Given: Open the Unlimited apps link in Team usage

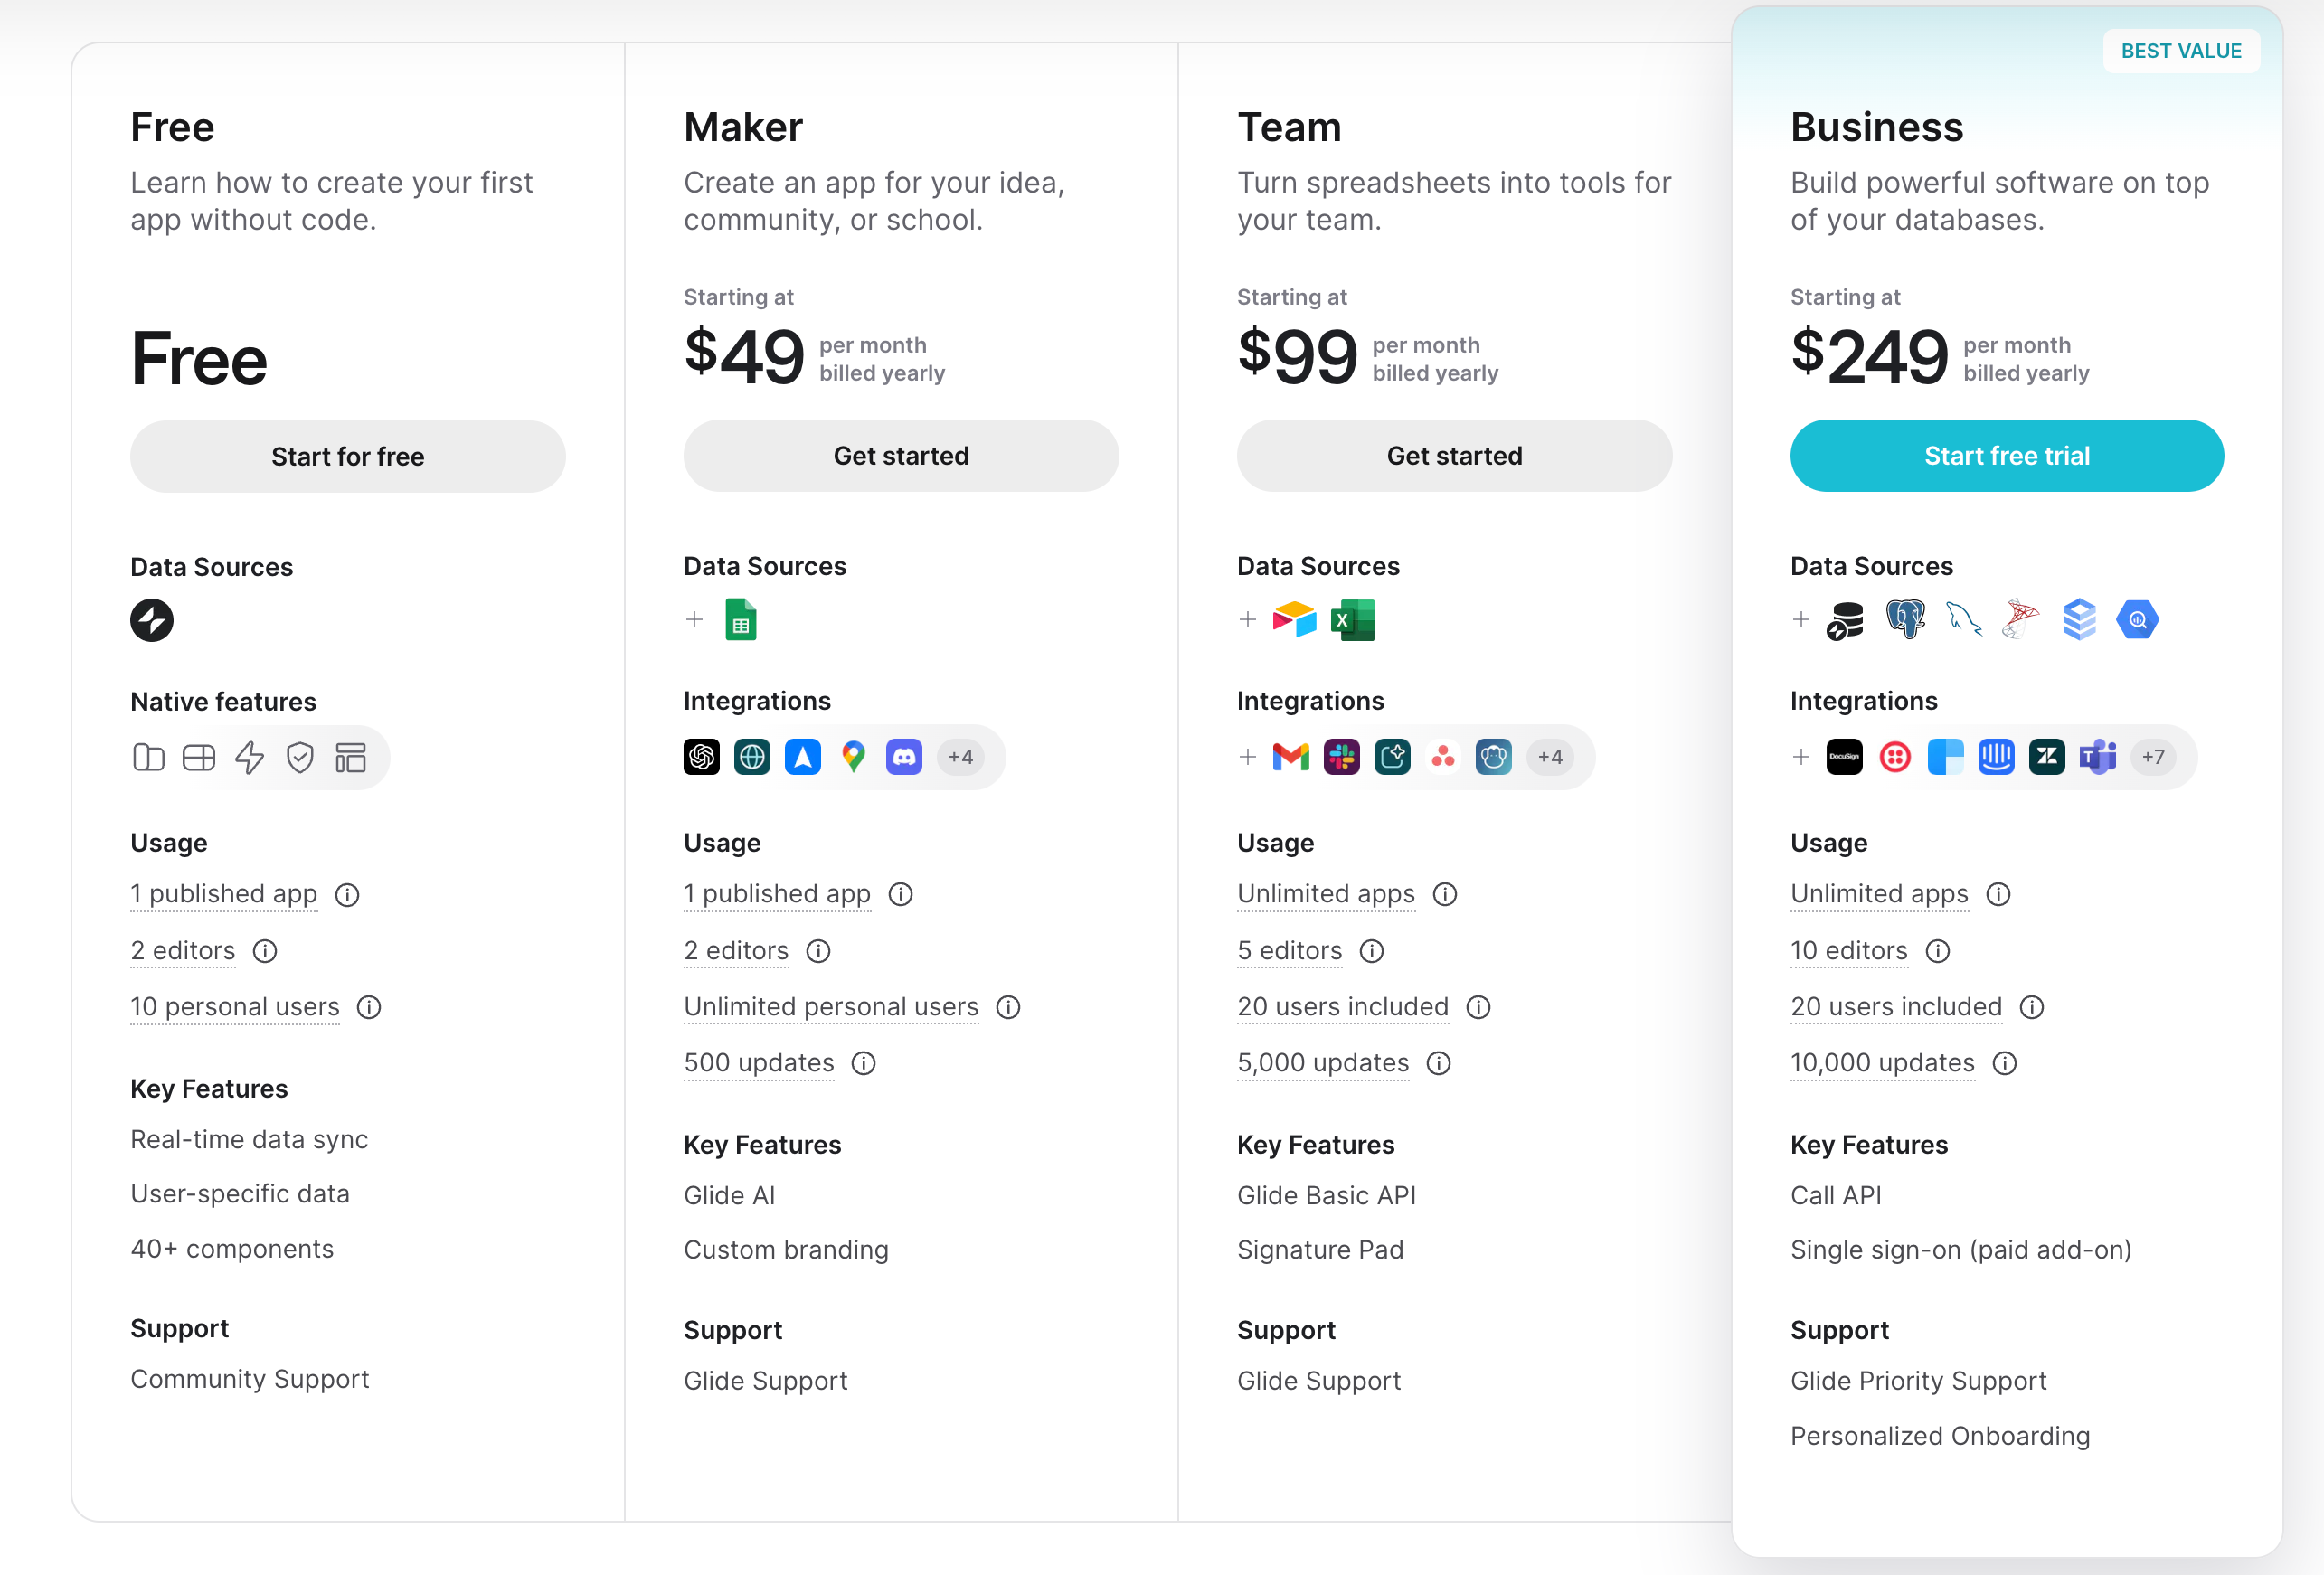Looking at the screenshot, I should (x=1325, y=894).
